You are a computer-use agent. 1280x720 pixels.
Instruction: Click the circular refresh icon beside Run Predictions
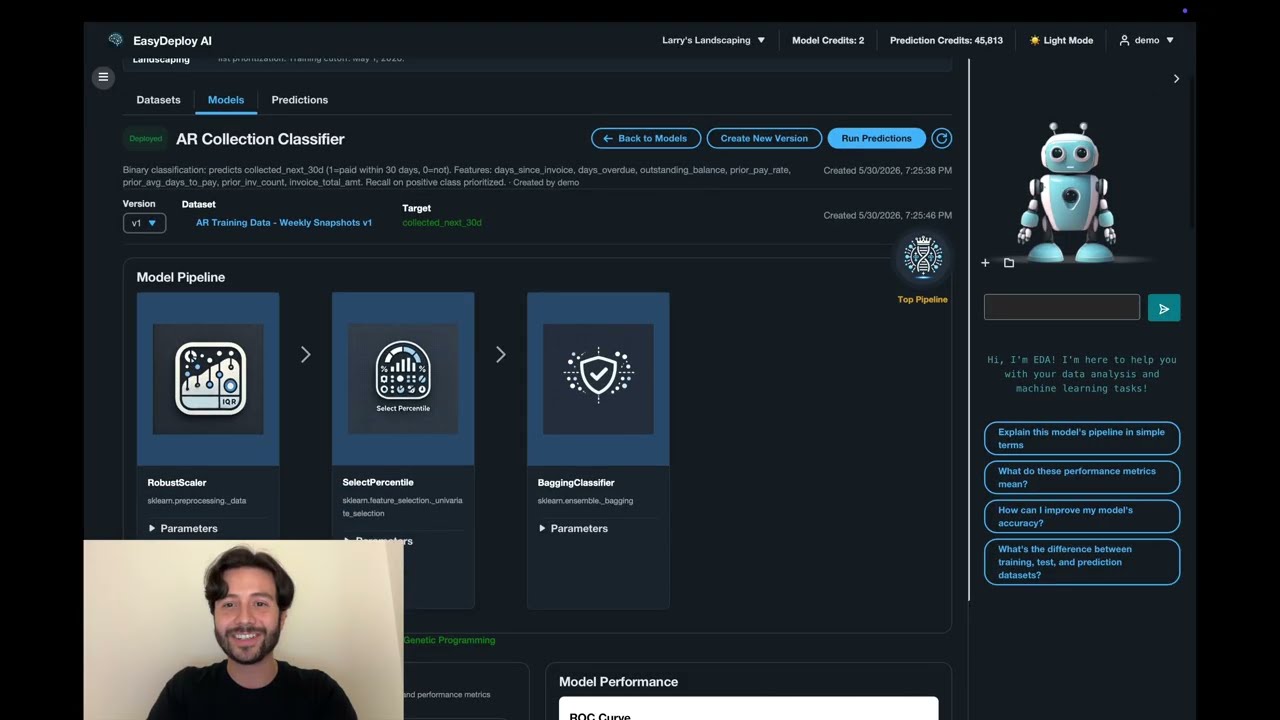tap(941, 138)
